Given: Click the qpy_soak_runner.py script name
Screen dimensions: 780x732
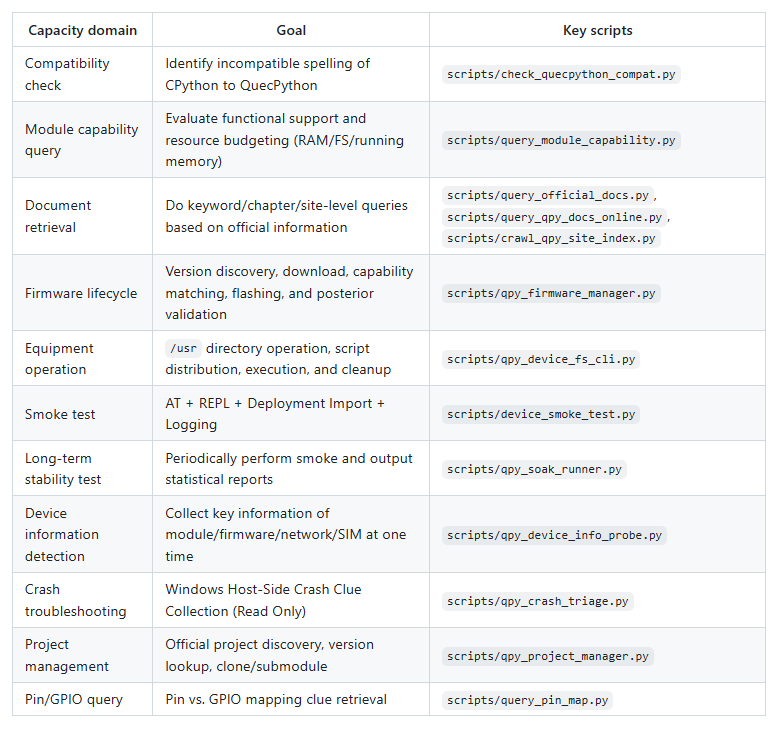Looking at the screenshot, I should pyautogui.click(x=534, y=469).
